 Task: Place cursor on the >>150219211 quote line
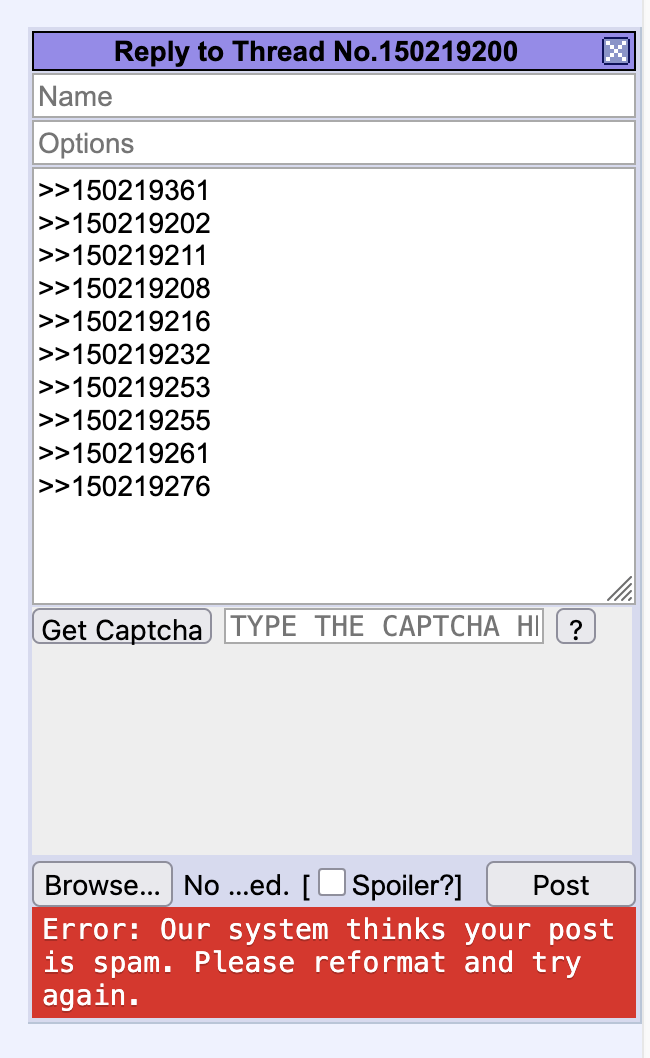coord(122,256)
